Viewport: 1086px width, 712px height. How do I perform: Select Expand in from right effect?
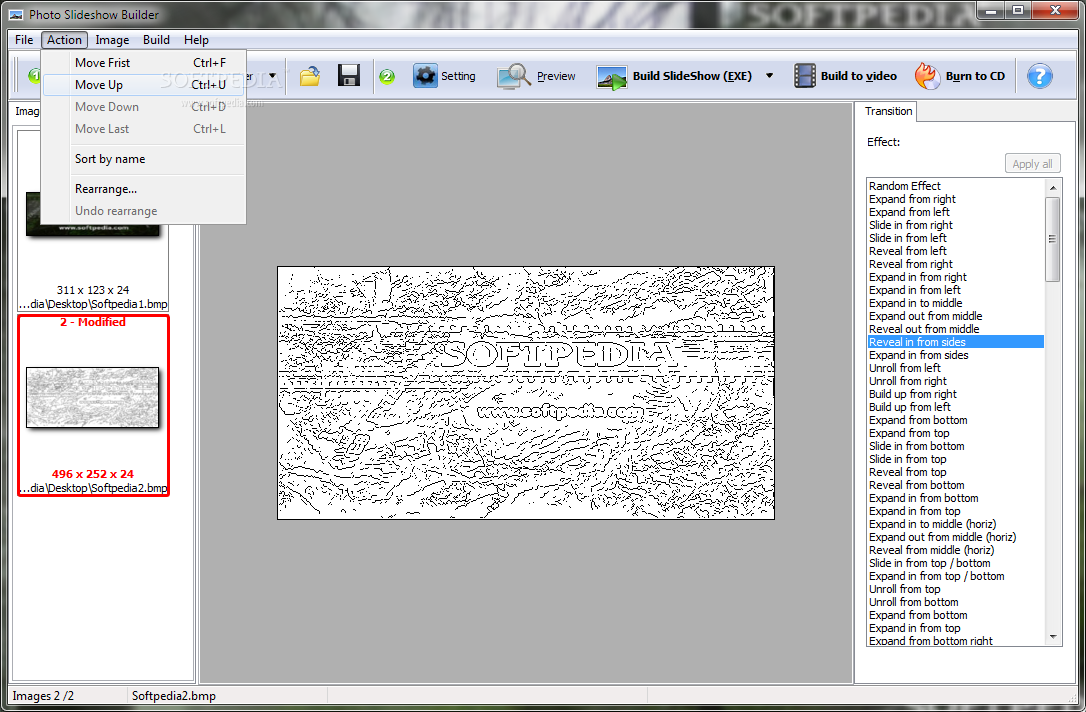955,277
